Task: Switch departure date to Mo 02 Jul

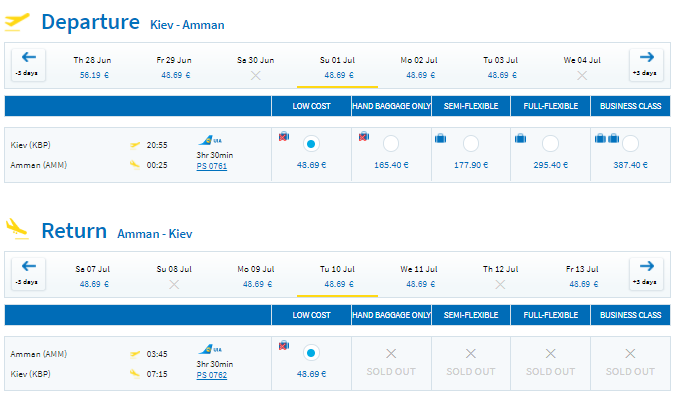Action: click(419, 67)
